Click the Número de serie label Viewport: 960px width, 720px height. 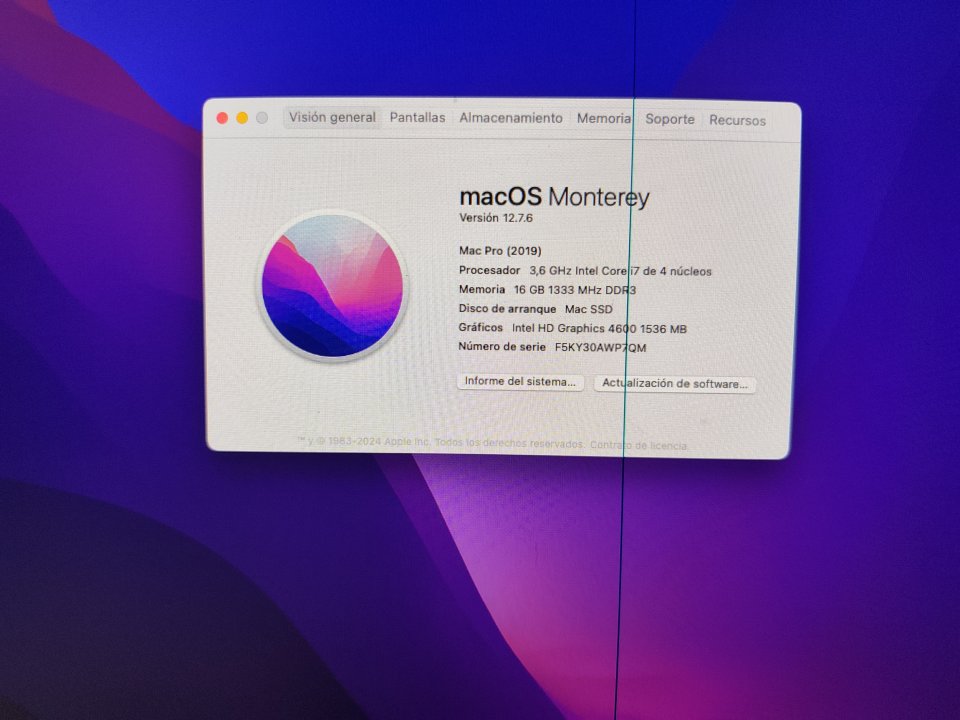pos(501,347)
